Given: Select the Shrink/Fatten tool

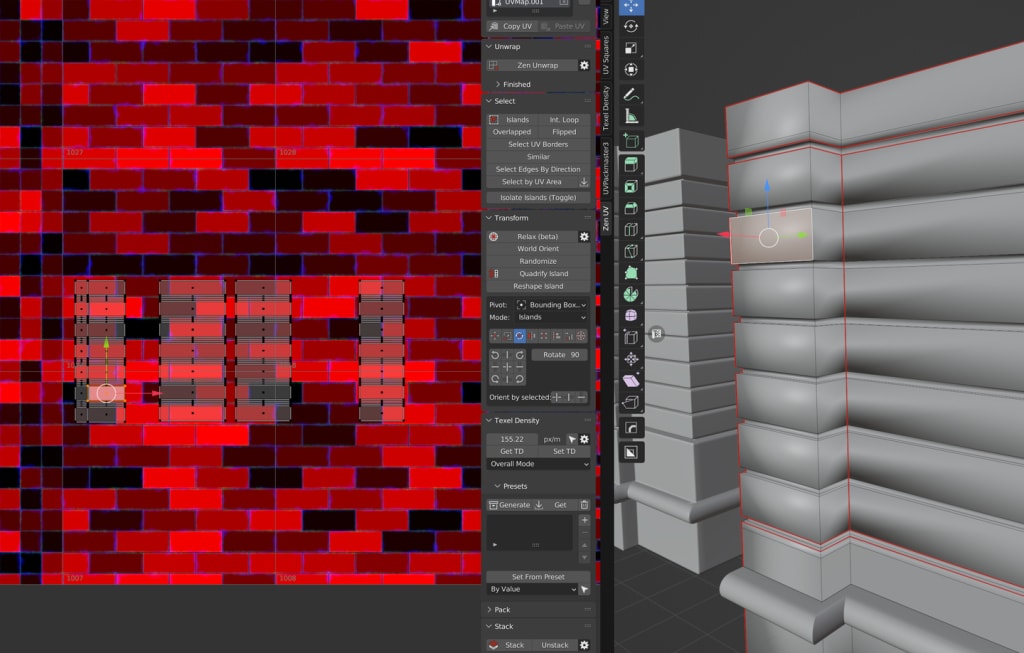Looking at the screenshot, I should 631,359.
